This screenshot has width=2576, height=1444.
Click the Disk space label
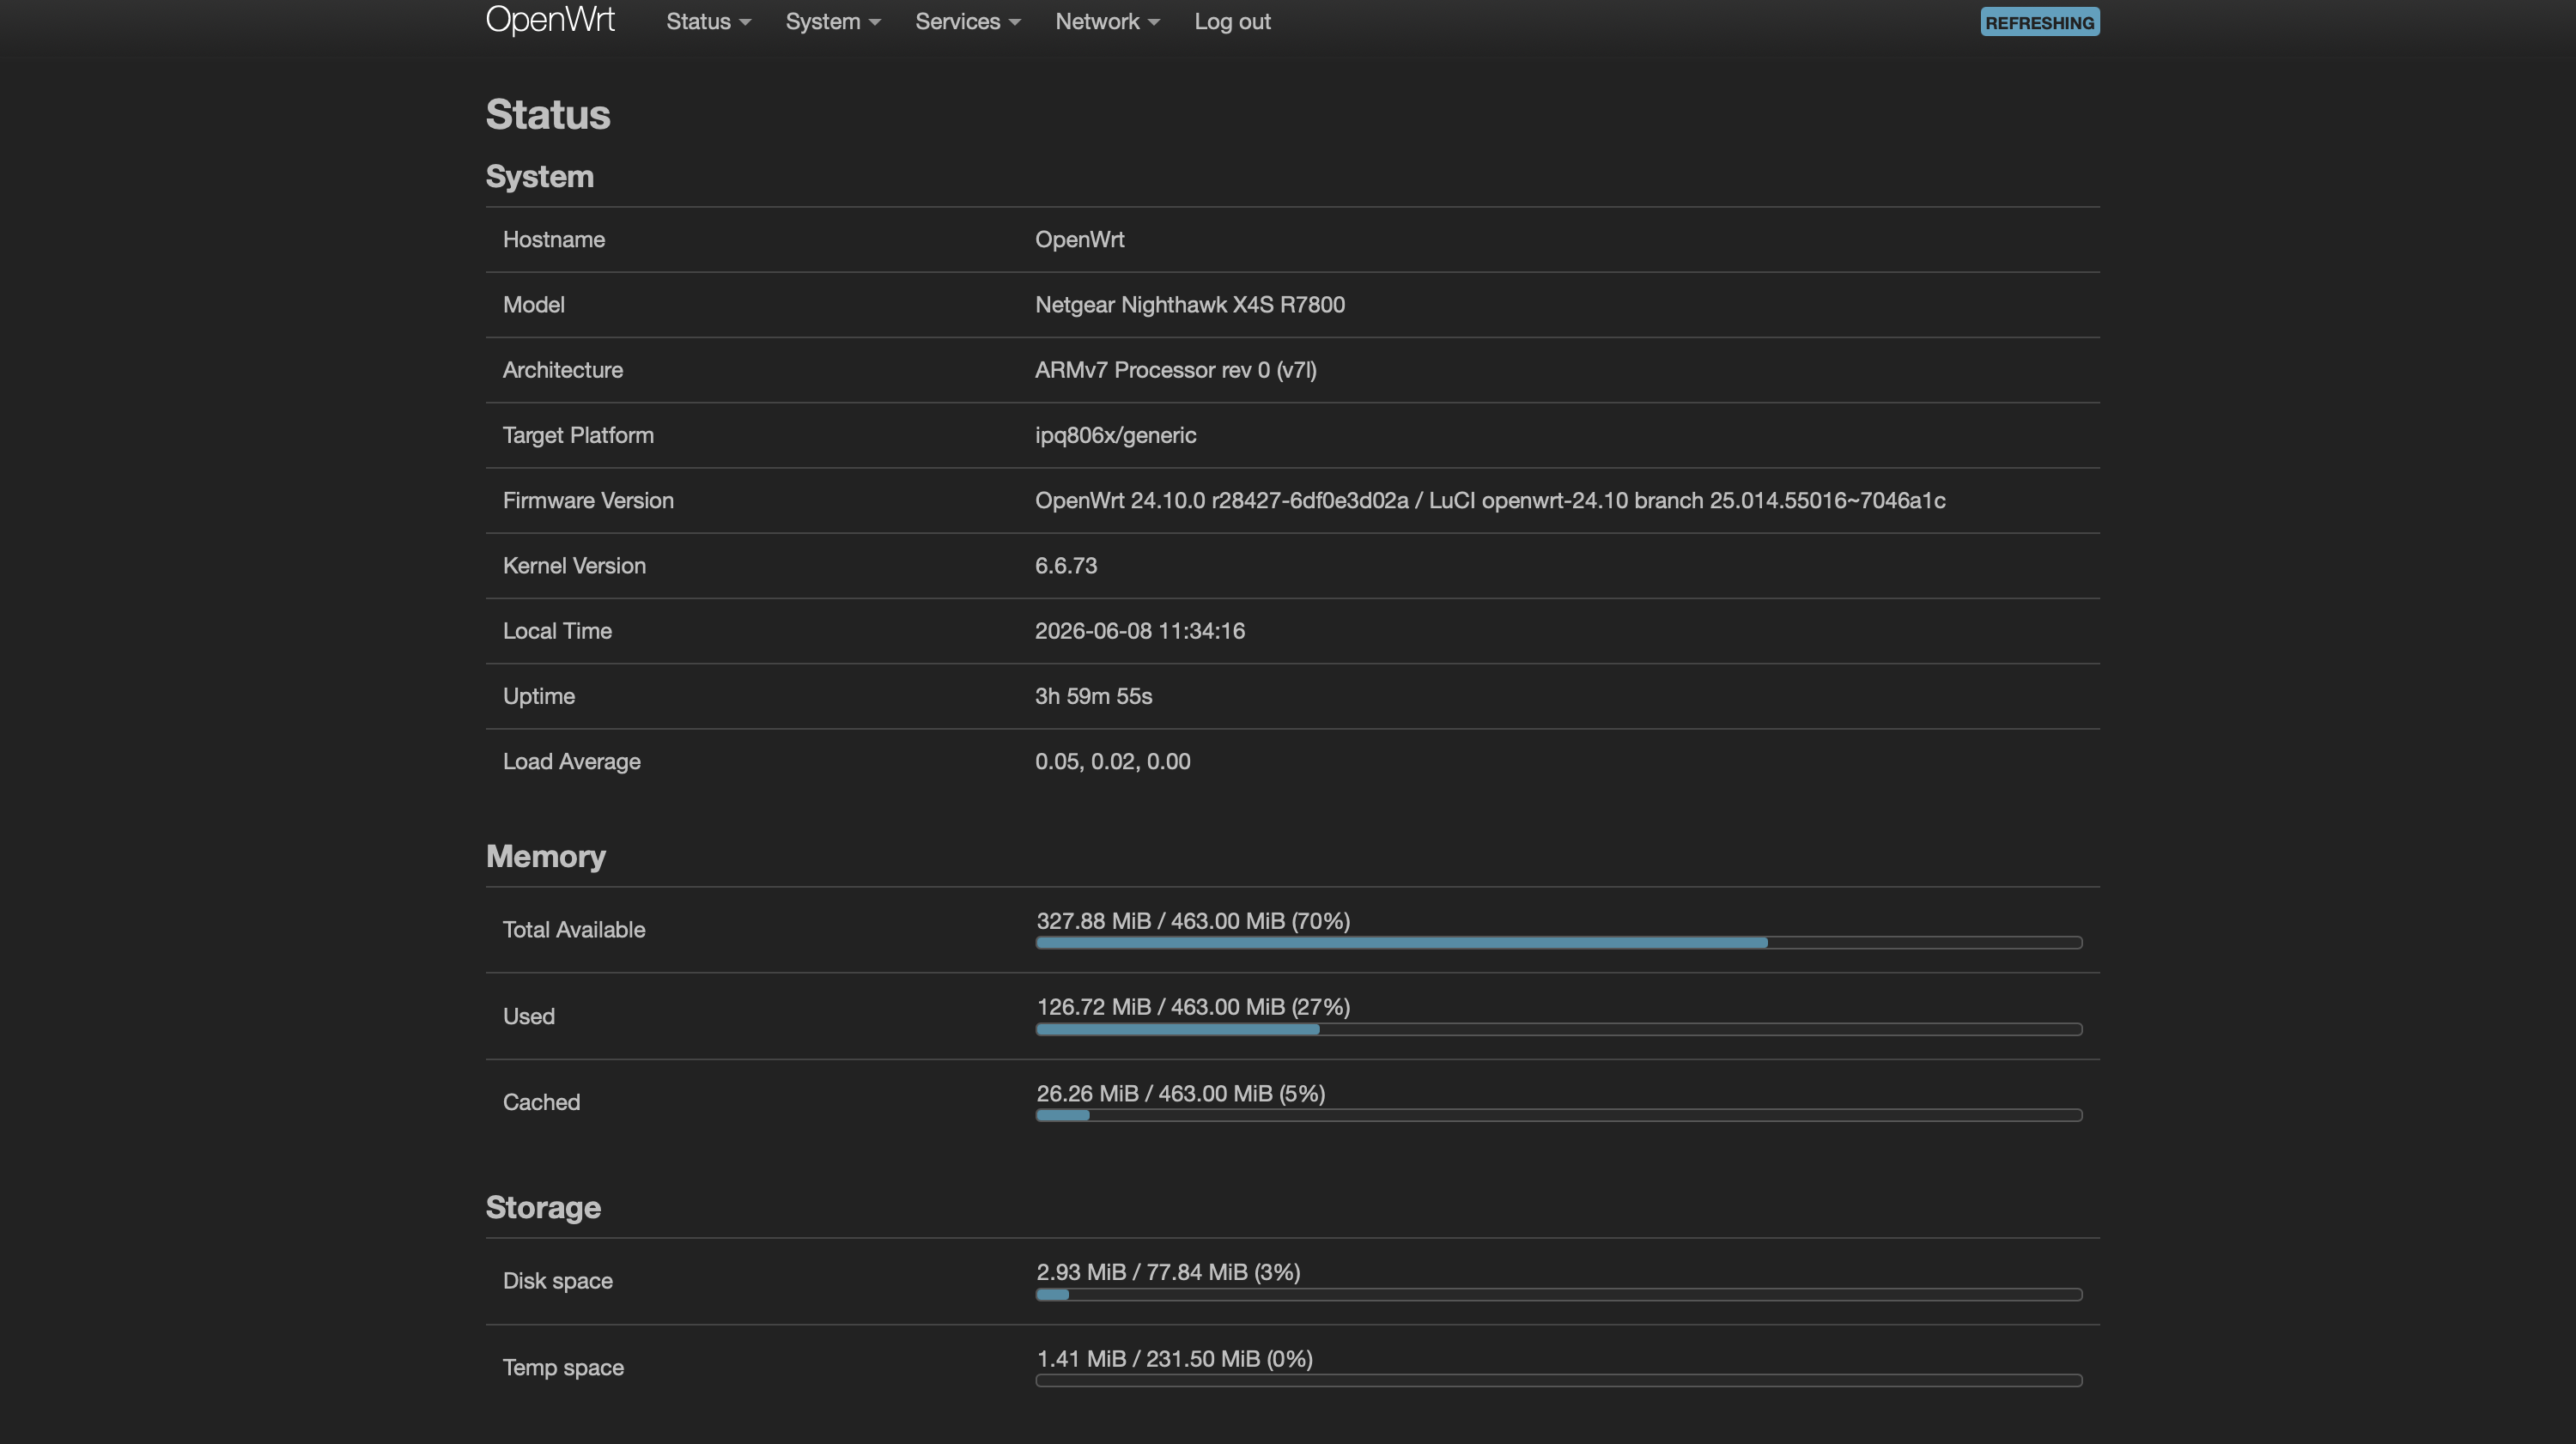pos(557,1281)
